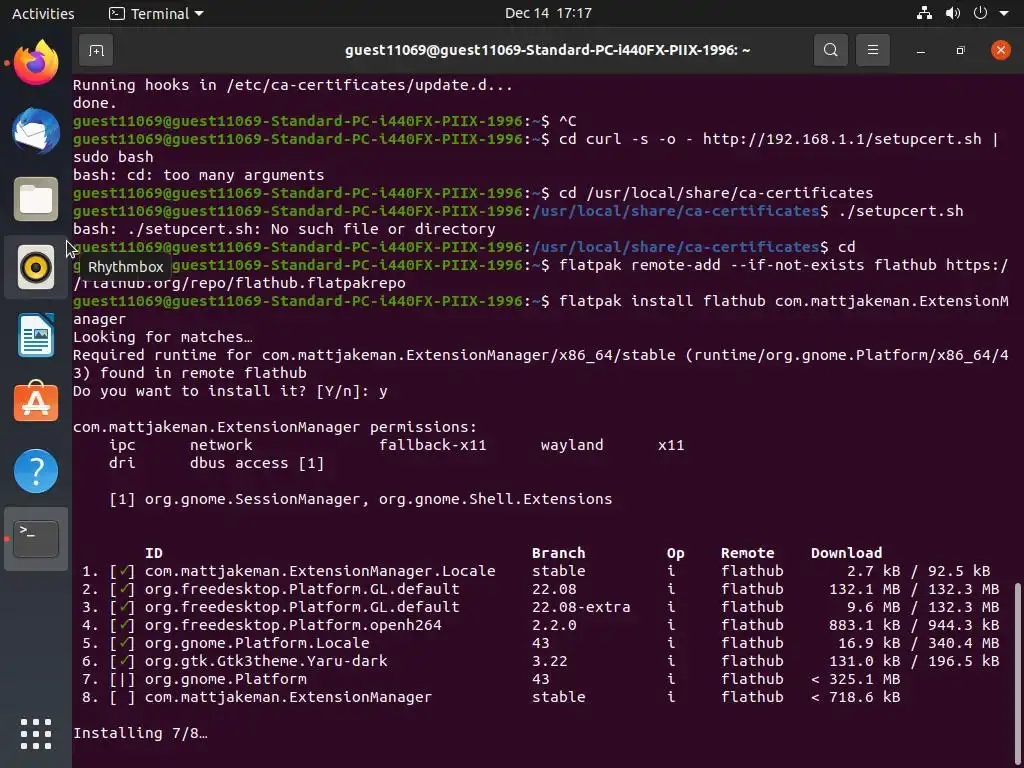The width and height of the screenshot is (1024, 768).
Task: Click './setupcert.sh' command text
Action: 901,211
